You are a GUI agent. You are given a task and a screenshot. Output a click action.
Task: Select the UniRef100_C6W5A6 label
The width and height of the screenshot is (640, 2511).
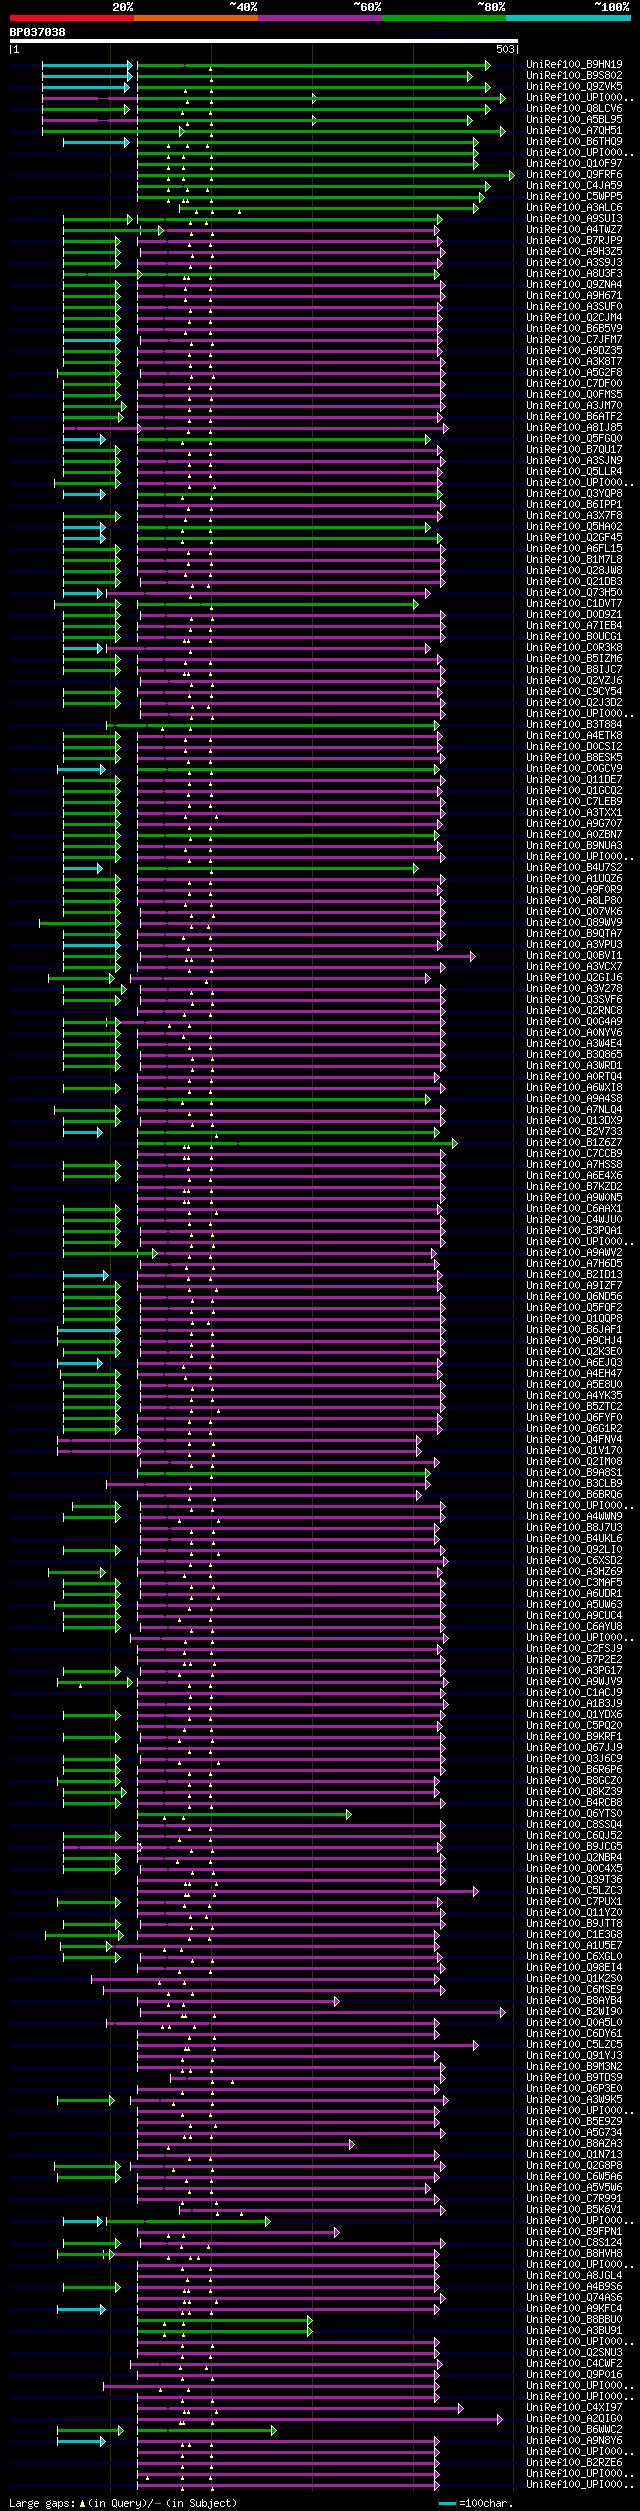pyautogui.click(x=574, y=2176)
